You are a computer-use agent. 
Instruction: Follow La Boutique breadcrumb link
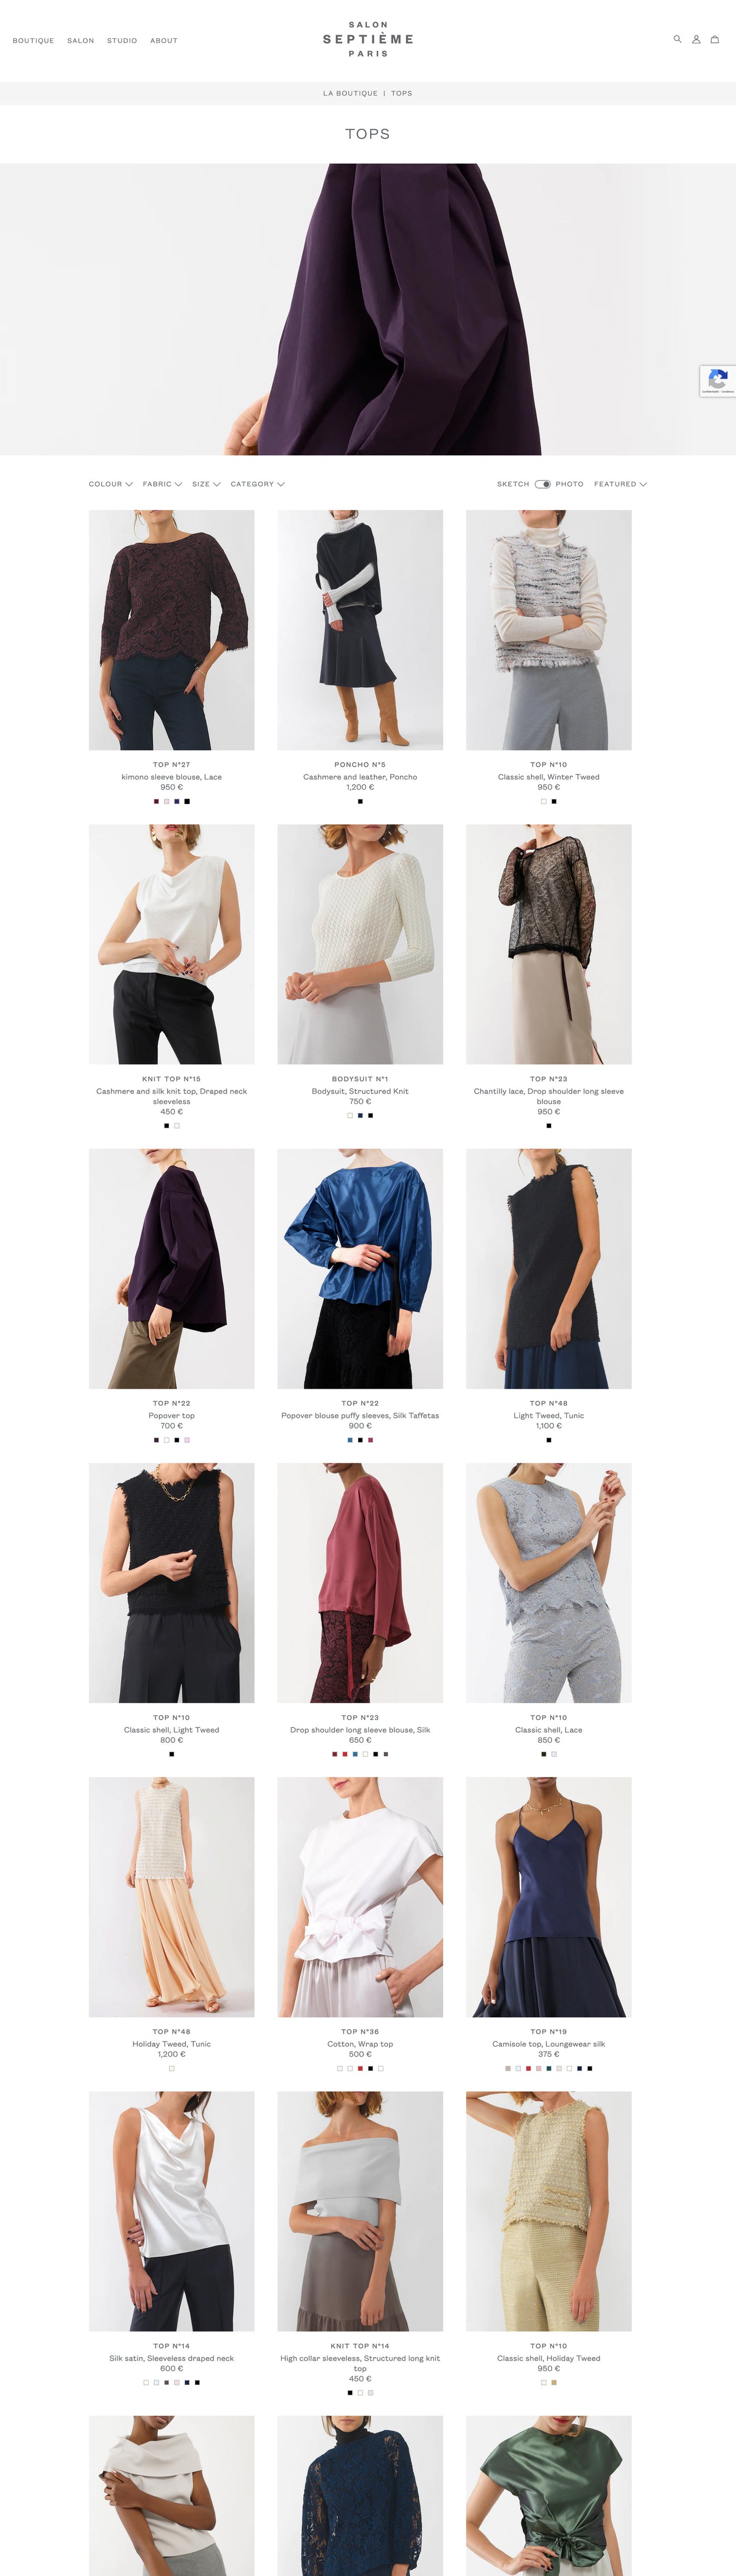click(x=350, y=93)
